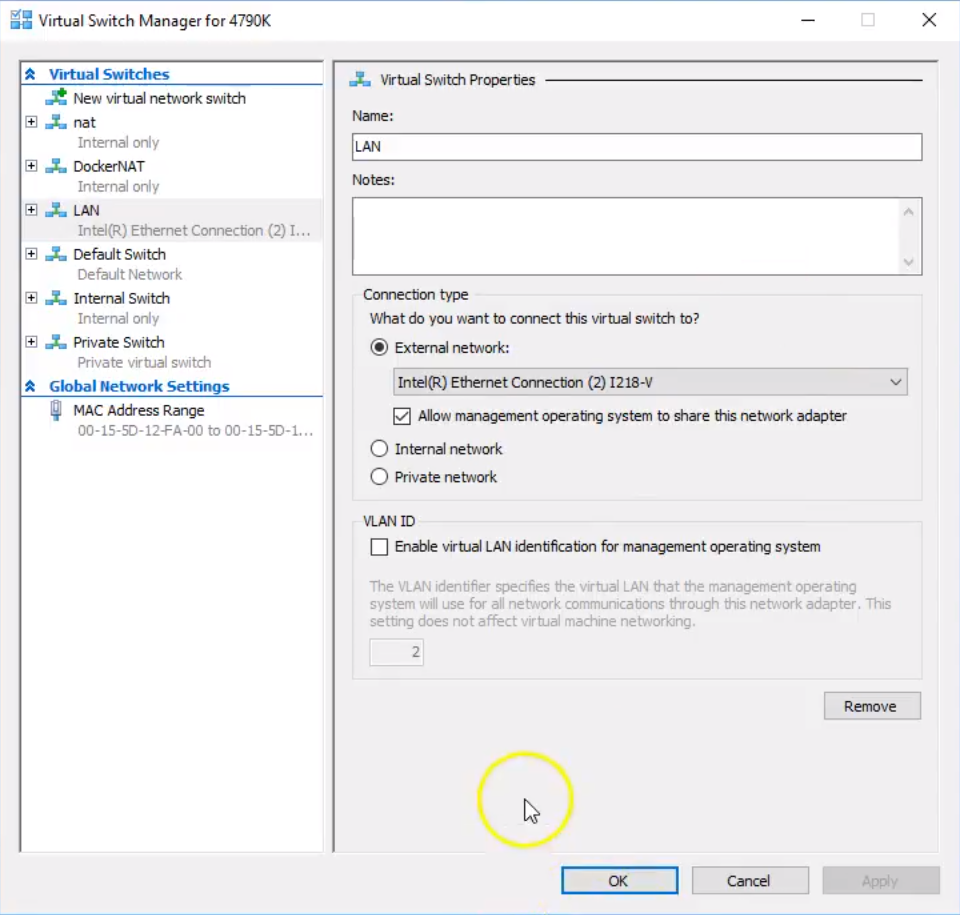Enable virtual LAN identification checkbox
960x915 pixels.
pyautogui.click(x=379, y=547)
